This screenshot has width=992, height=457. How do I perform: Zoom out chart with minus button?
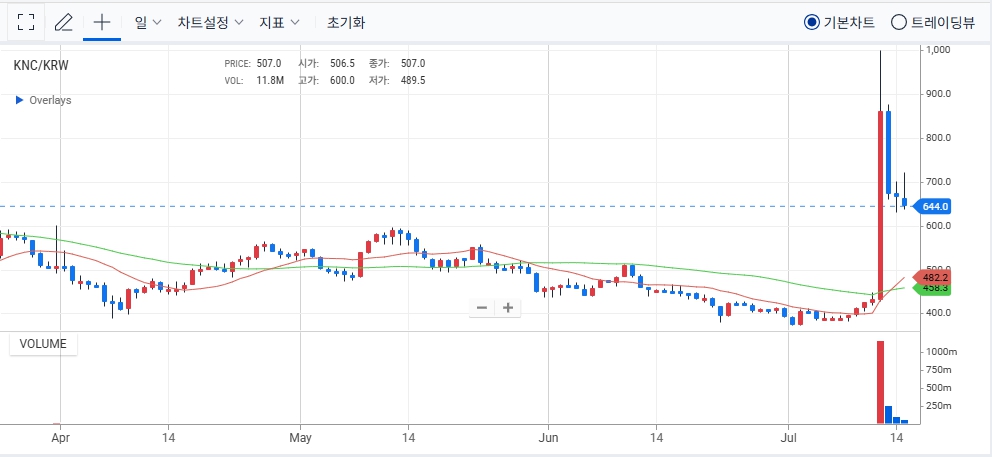(481, 308)
